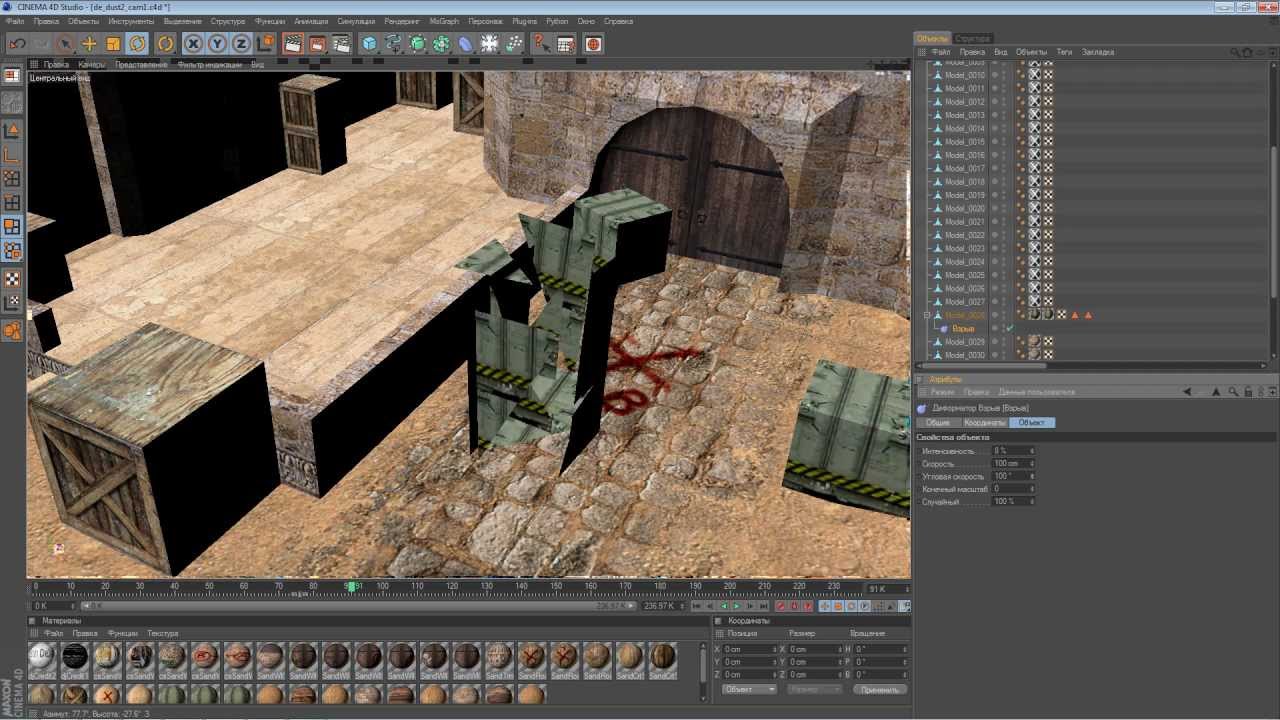The height and width of the screenshot is (720, 1280).
Task: Jump to the end of the animation
Action: (x=765, y=606)
